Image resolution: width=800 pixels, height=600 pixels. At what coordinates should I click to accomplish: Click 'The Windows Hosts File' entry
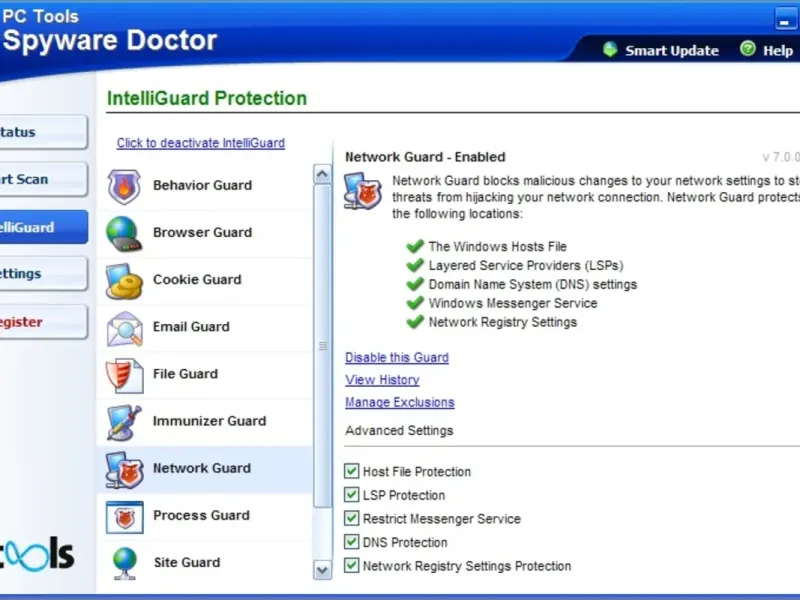click(497, 246)
